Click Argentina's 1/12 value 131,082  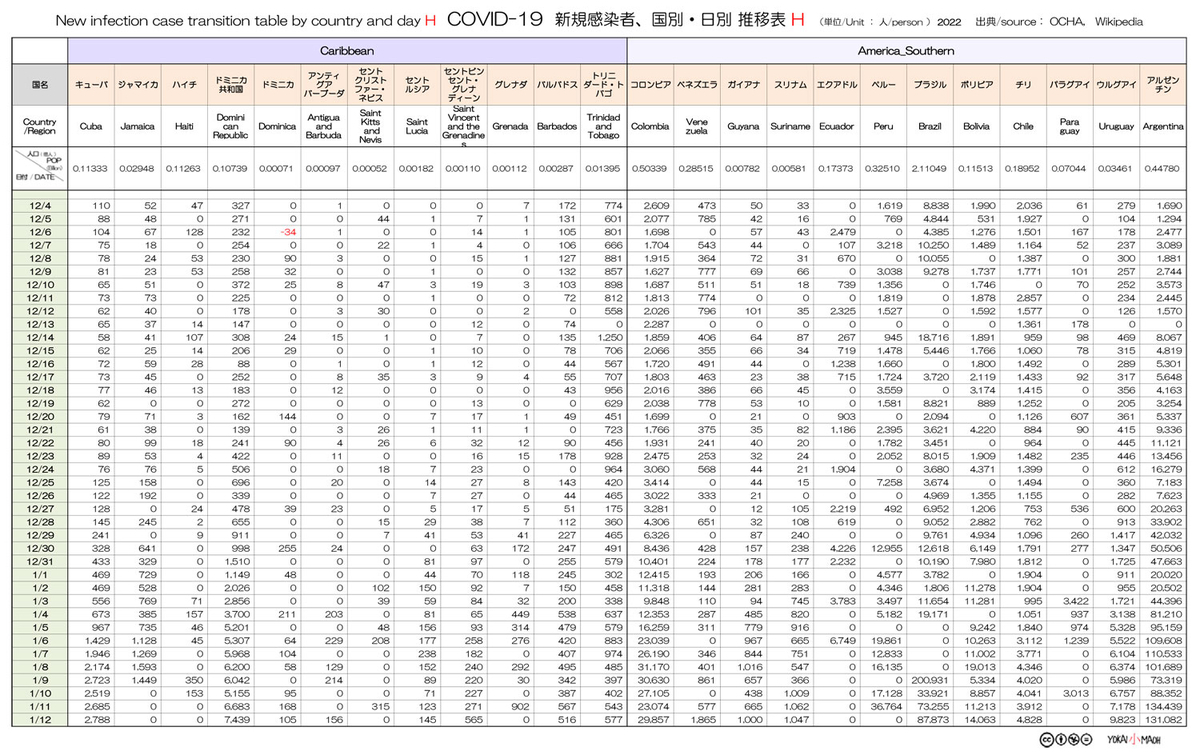[x=1165, y=719]
